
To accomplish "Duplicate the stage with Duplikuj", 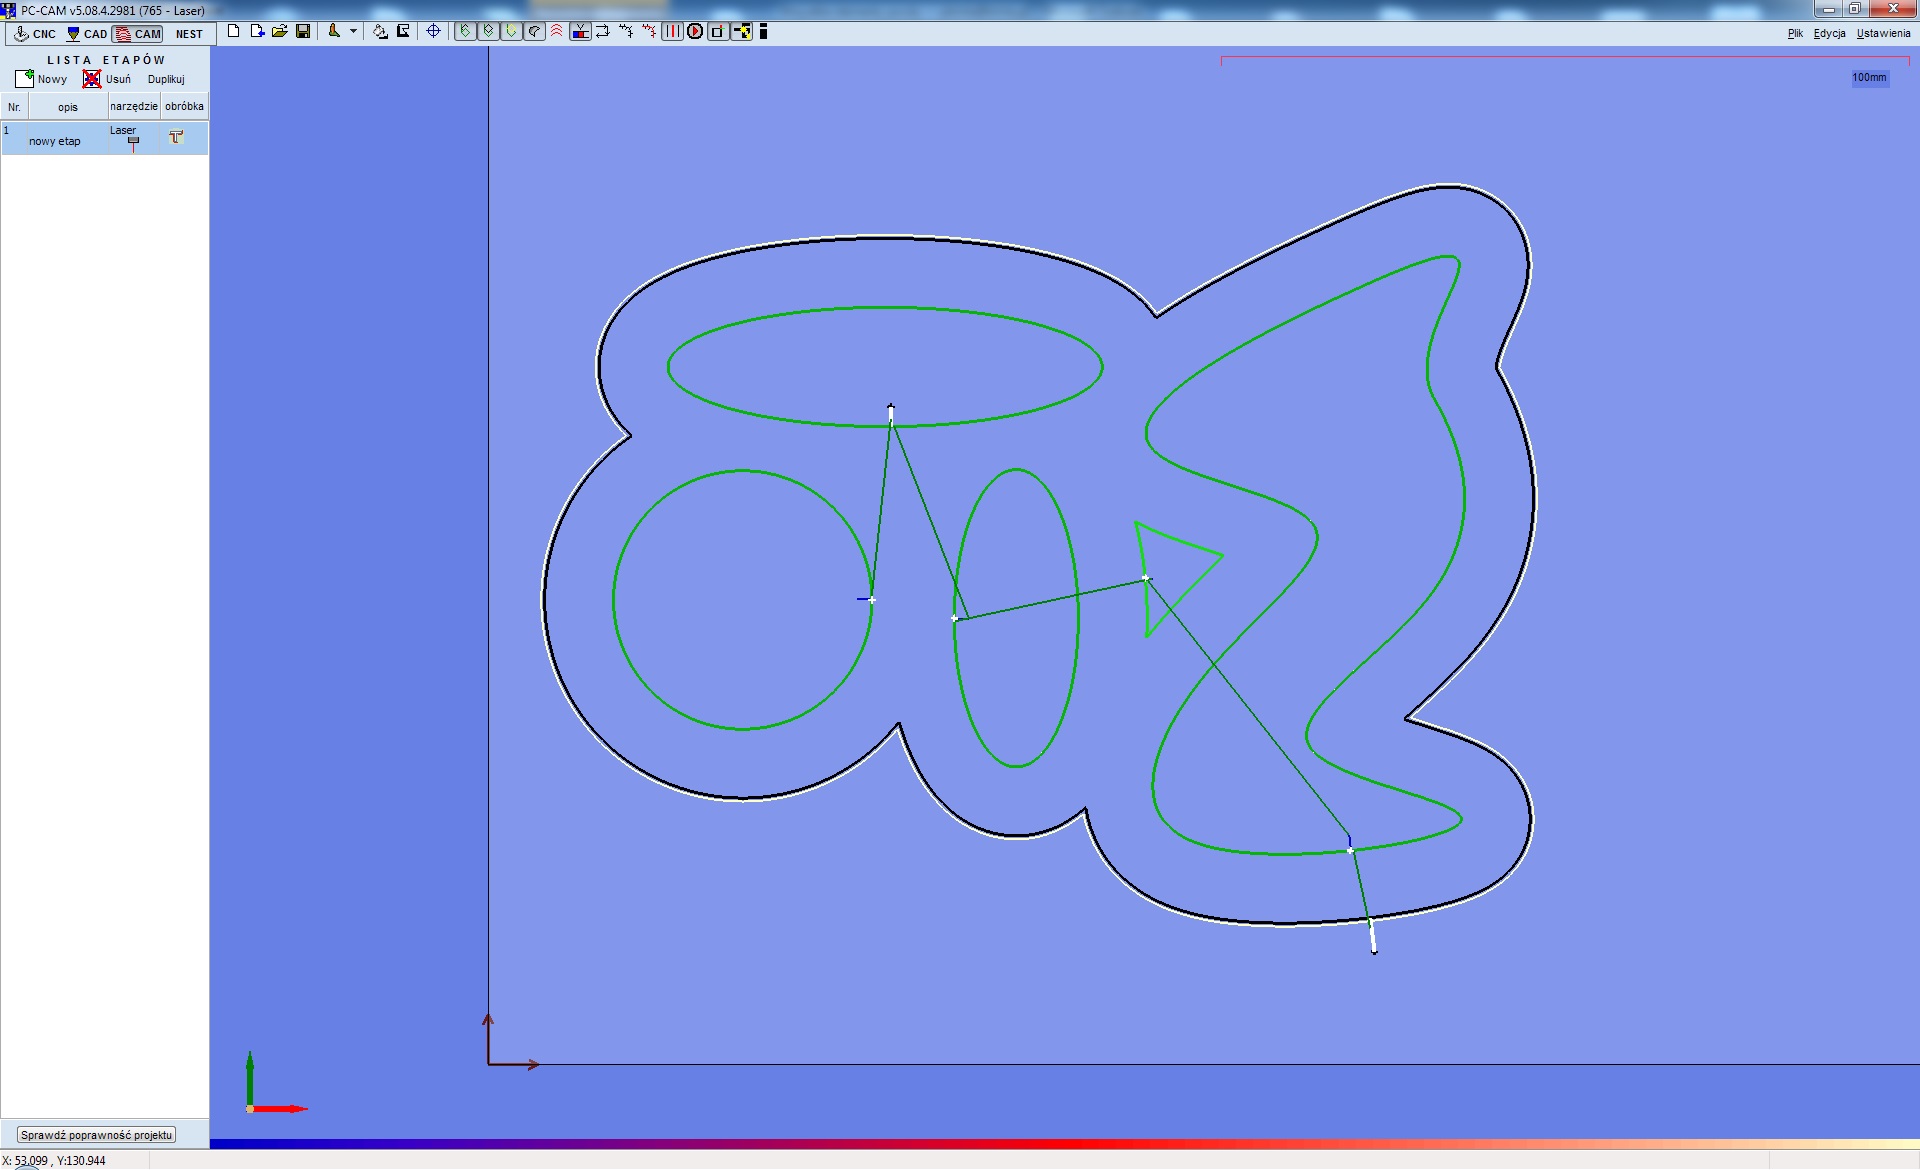I will pyautogui.click(x=166, y=79).
